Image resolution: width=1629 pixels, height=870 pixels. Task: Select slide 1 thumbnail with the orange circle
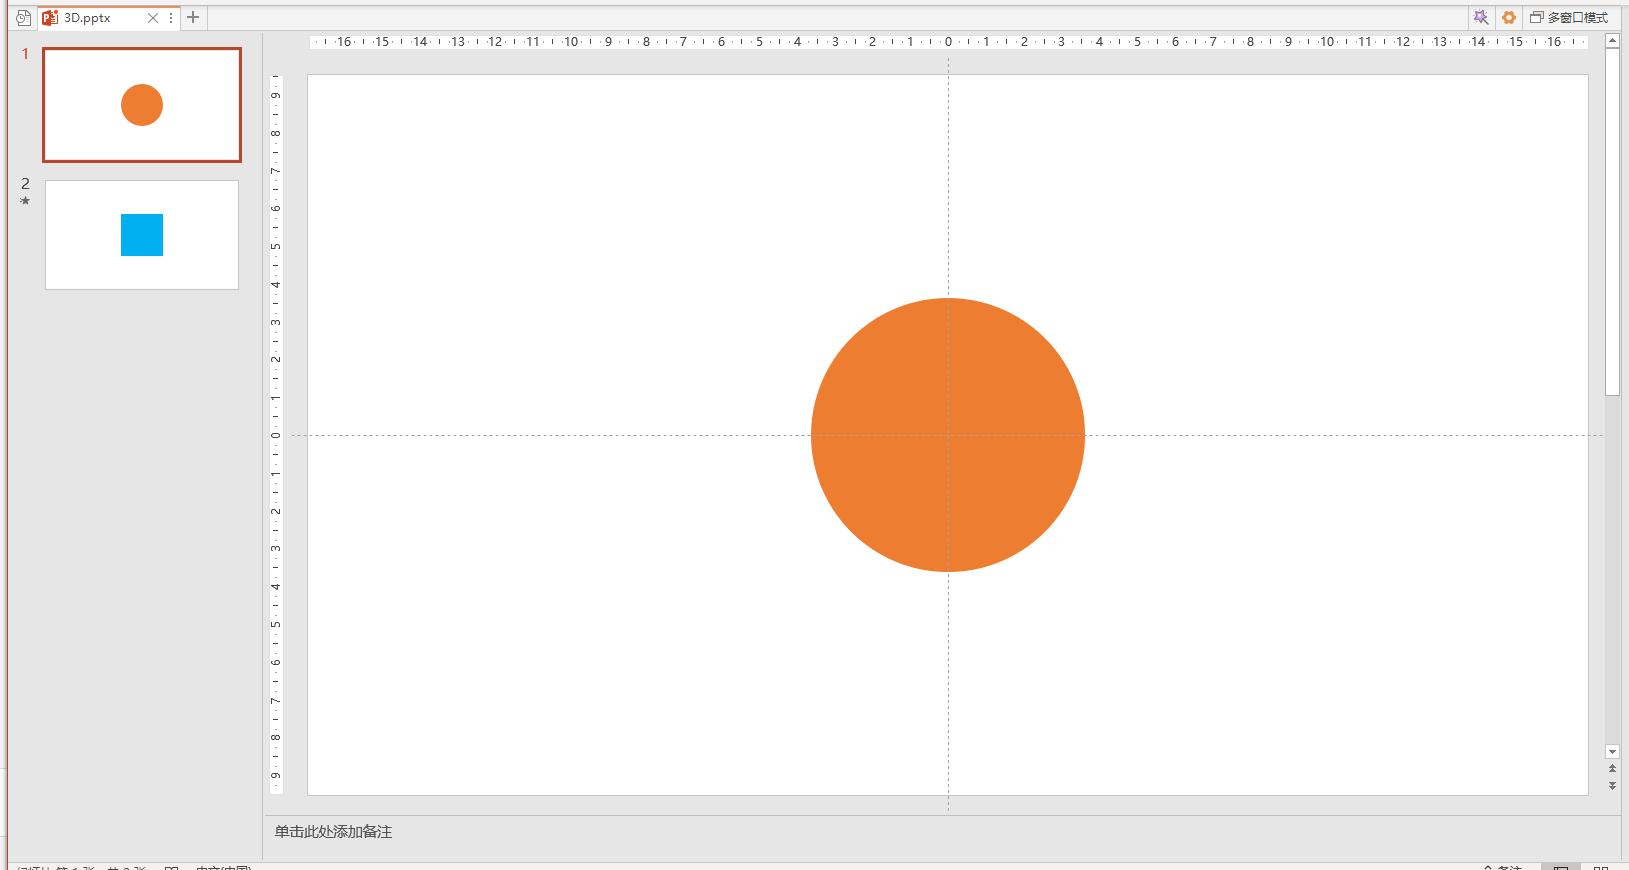[x=142, y=105]
